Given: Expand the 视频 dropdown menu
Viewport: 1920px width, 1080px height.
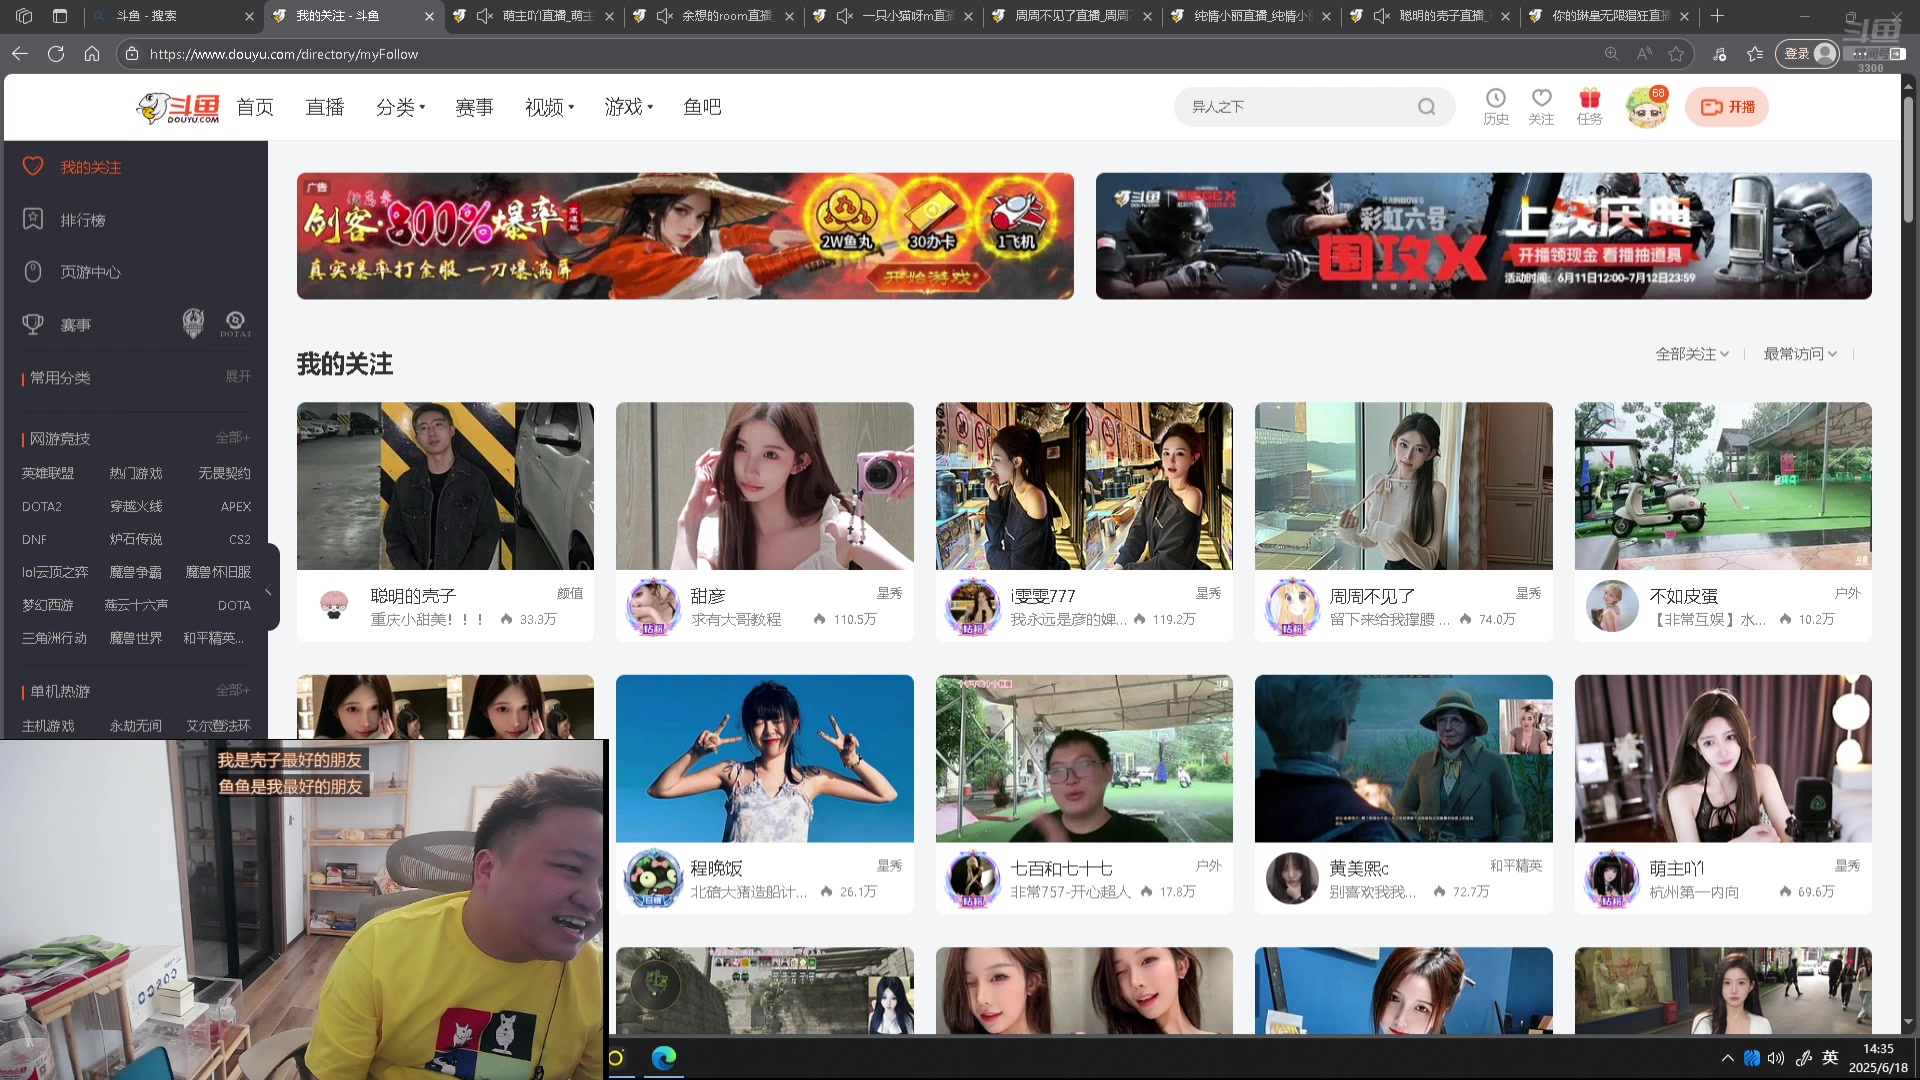Looking at the screenshot, I should click(x=549, y=107).
